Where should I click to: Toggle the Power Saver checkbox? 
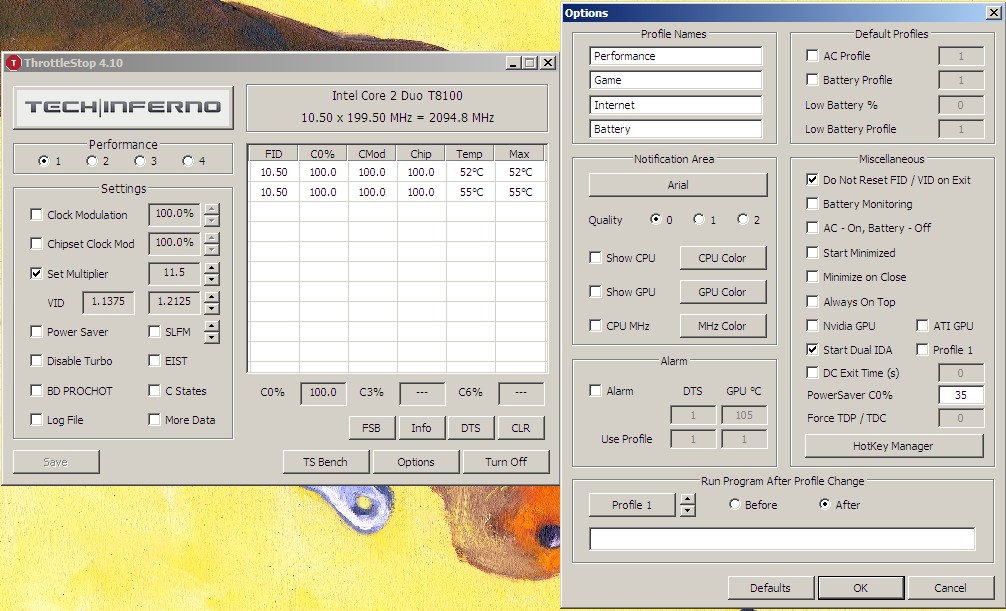tap(37, 331)
